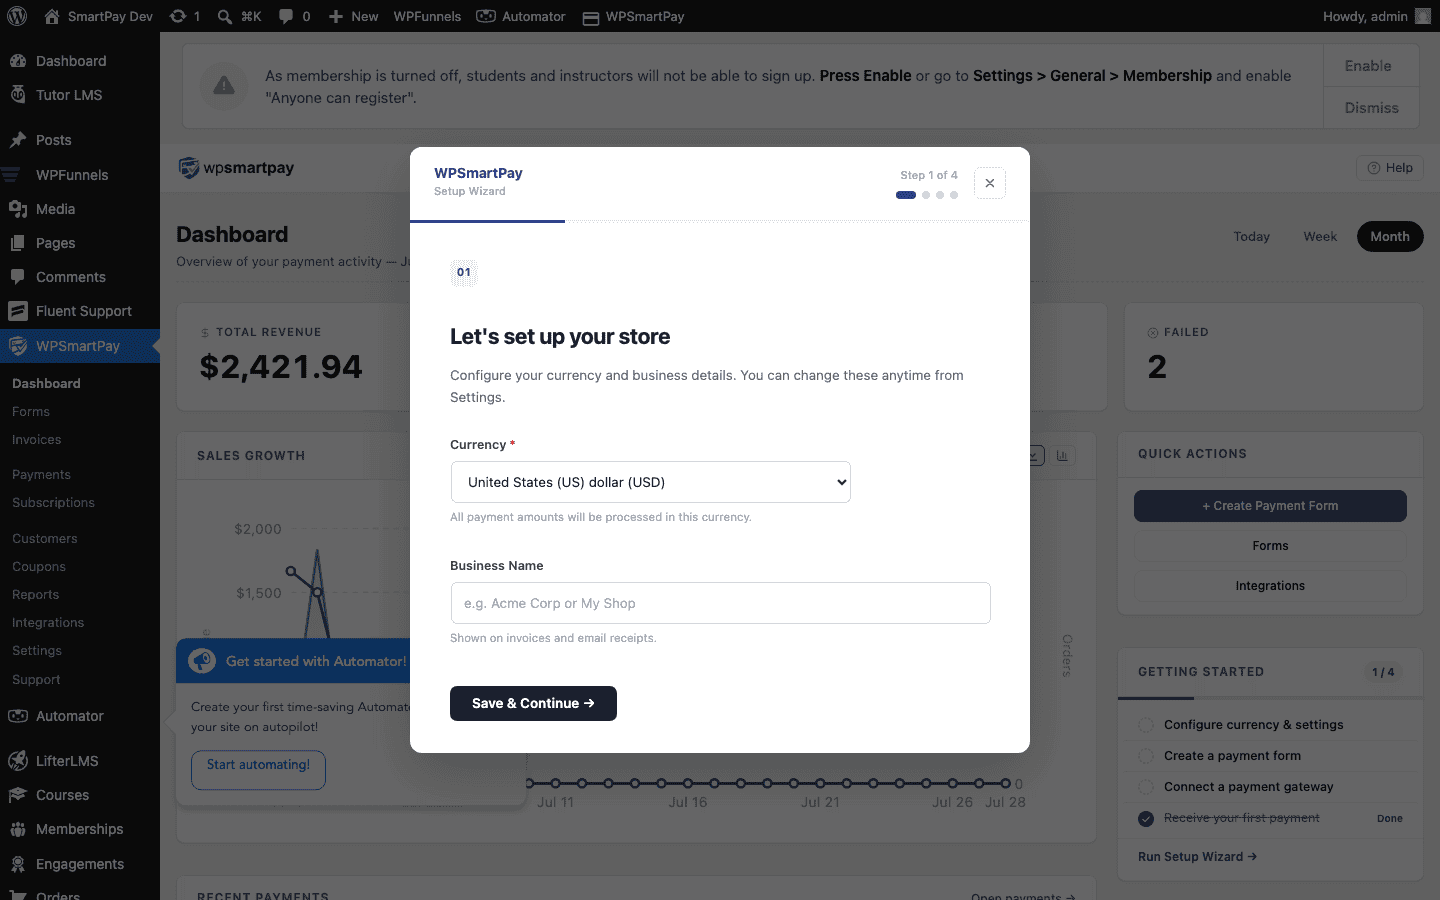Screen dimensions: 1440x900
Task: Click the Engagements icon in sidebar
Action: tap(18, 864)
